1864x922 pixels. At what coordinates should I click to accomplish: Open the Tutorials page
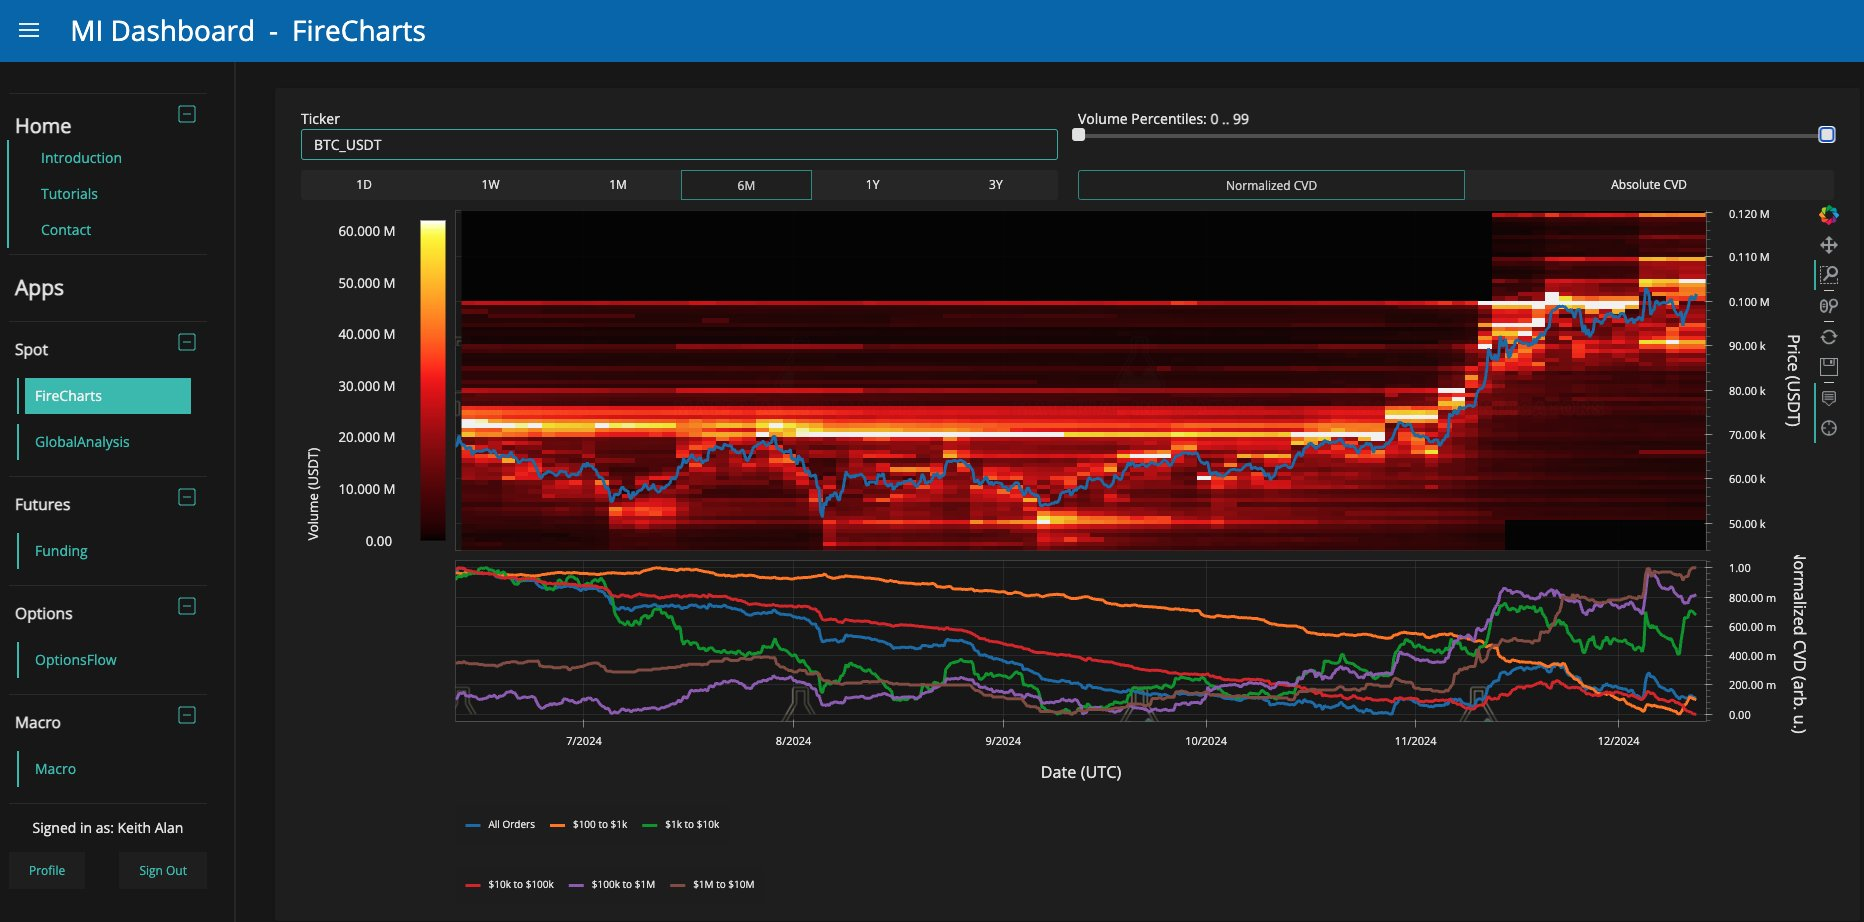(x=69, y=194)
